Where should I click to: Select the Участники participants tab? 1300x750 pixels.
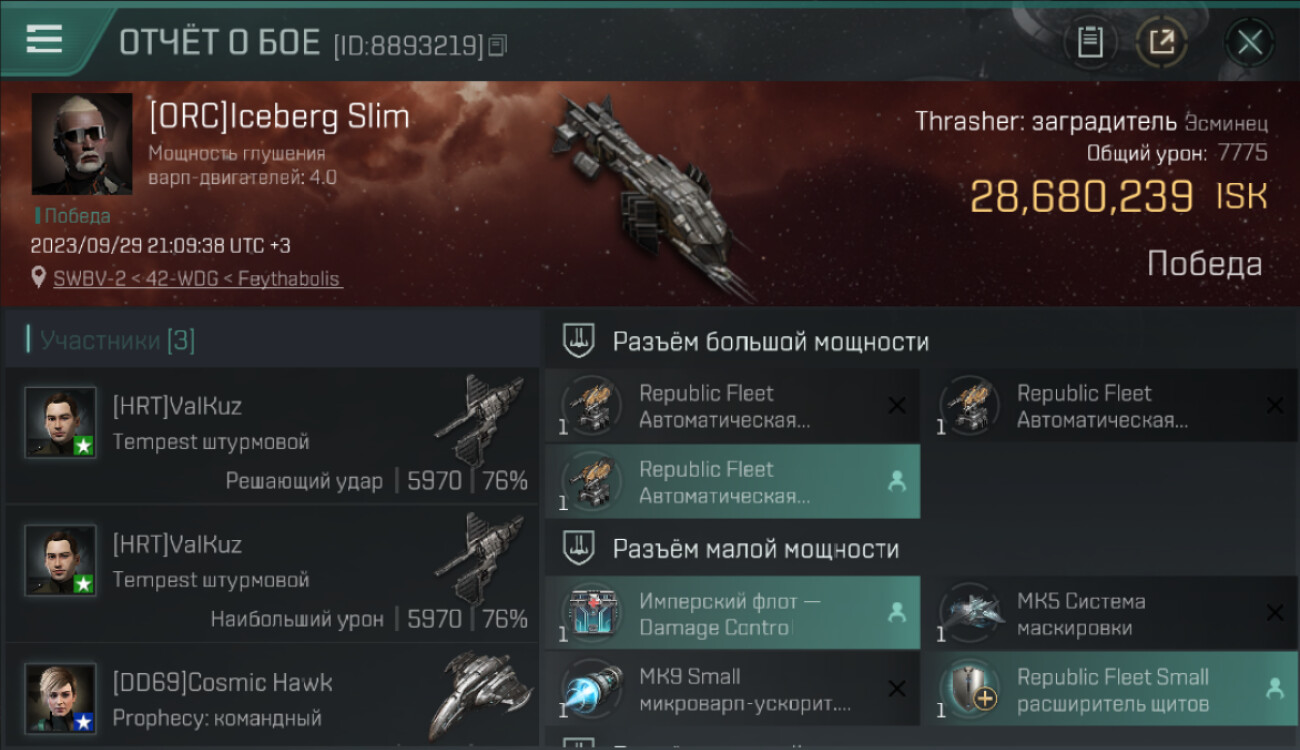(112, 340)
